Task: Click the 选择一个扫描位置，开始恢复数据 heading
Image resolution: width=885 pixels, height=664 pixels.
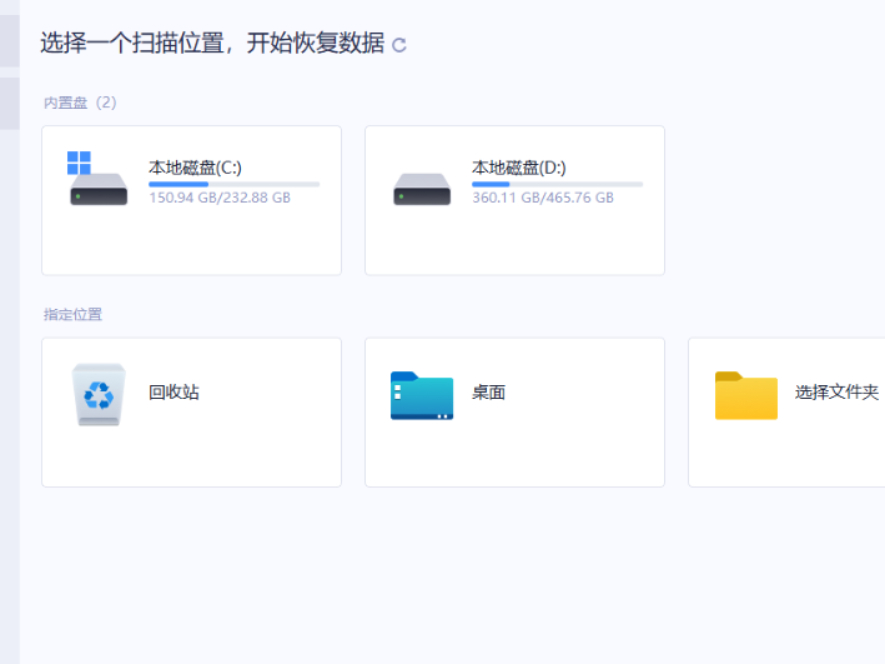Action: tap(212, 43)
